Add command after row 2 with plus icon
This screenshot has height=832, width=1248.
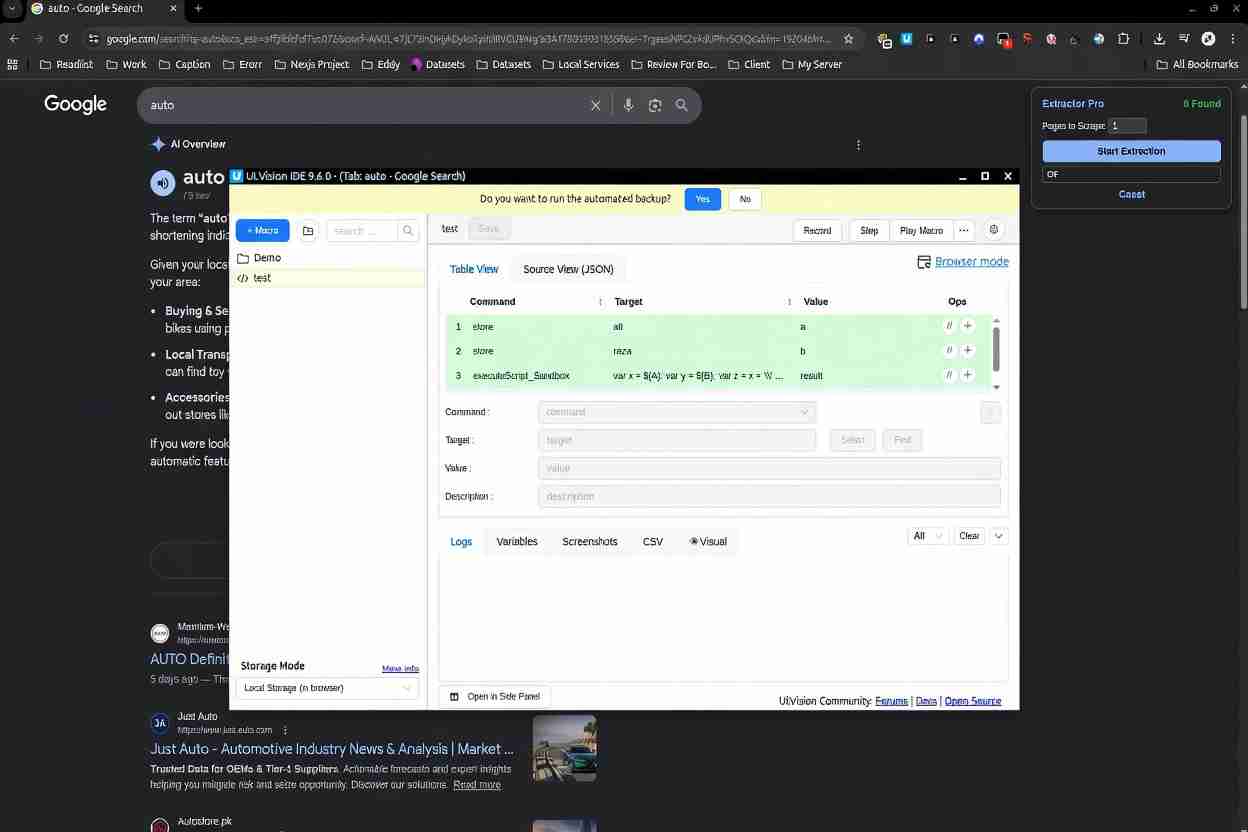tap(967, 351)
